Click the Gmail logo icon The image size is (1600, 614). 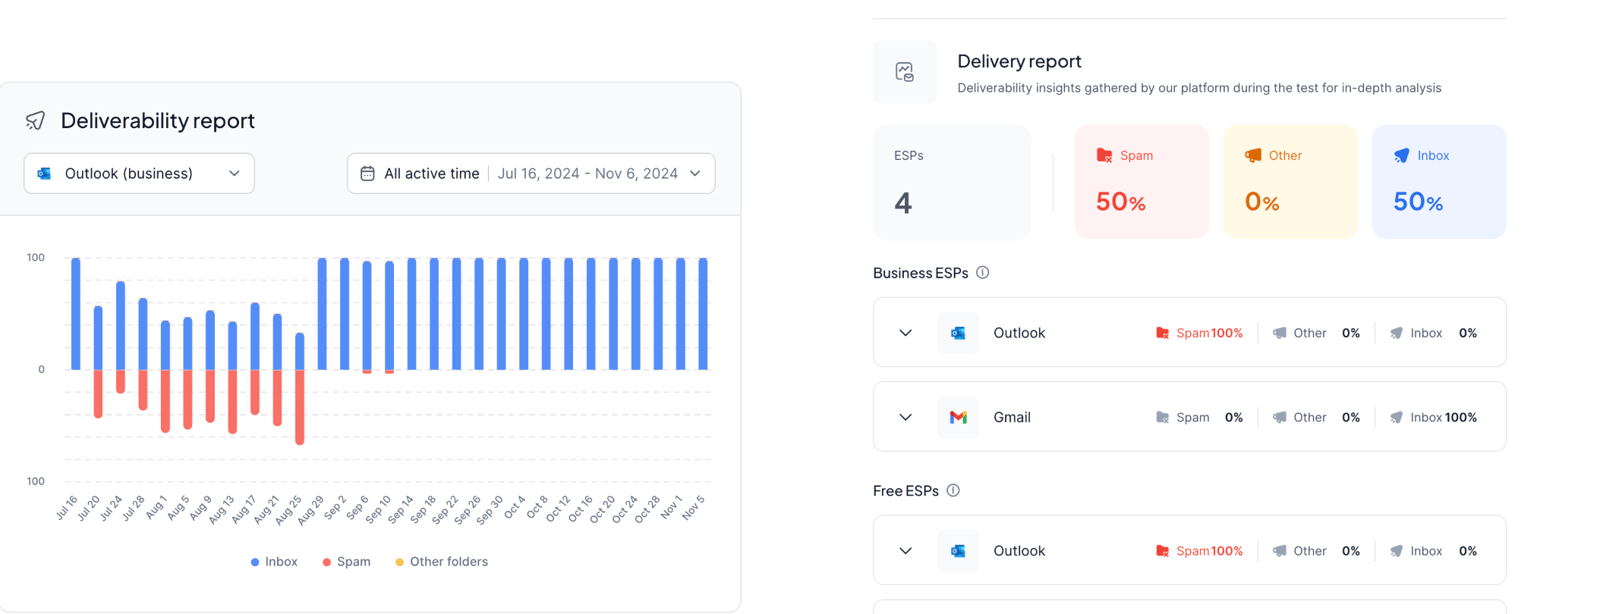pos(958,417)
